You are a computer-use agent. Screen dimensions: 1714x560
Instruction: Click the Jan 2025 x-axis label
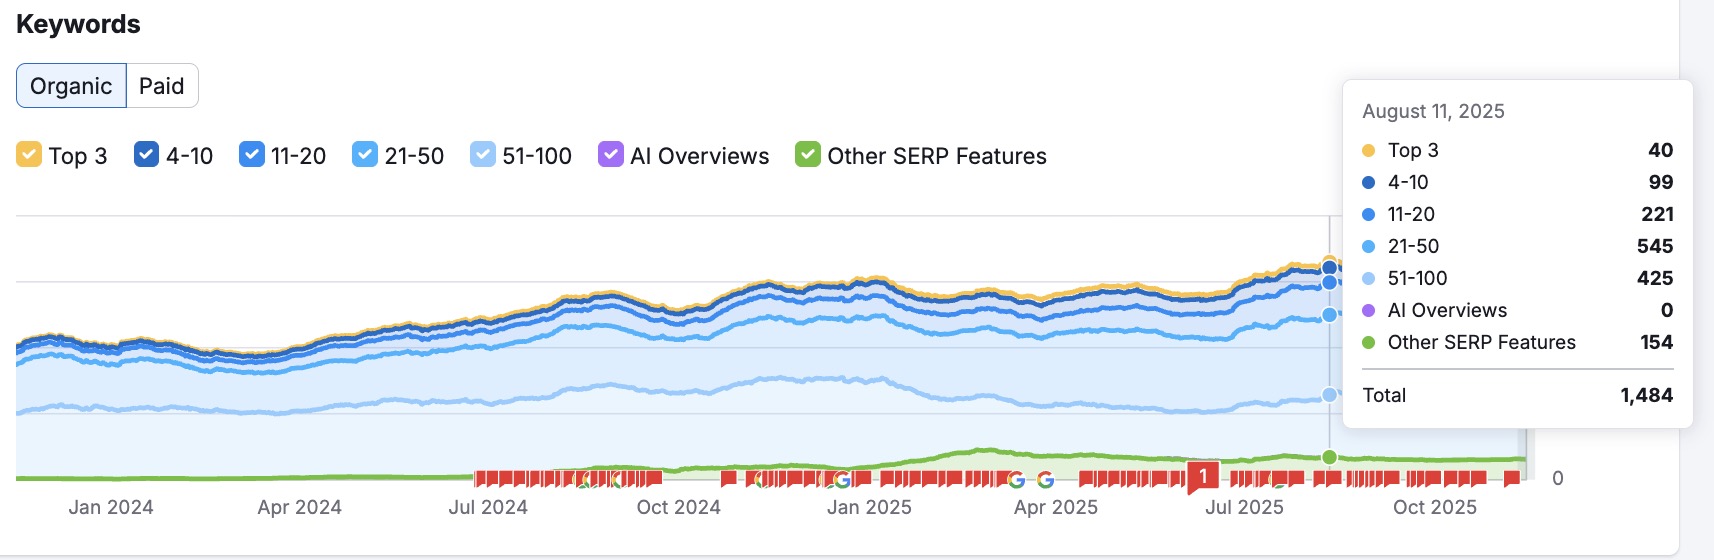point(869,507)
